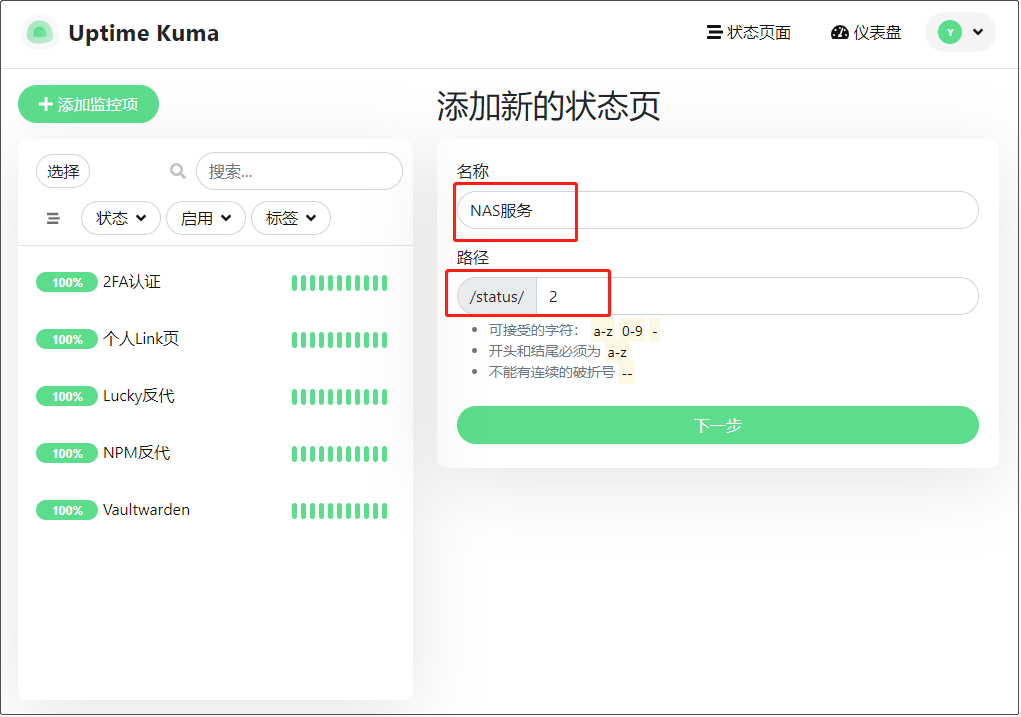Click the 名称 name input field
Viewport: 1021px width, 717px height.
(718, 210)
